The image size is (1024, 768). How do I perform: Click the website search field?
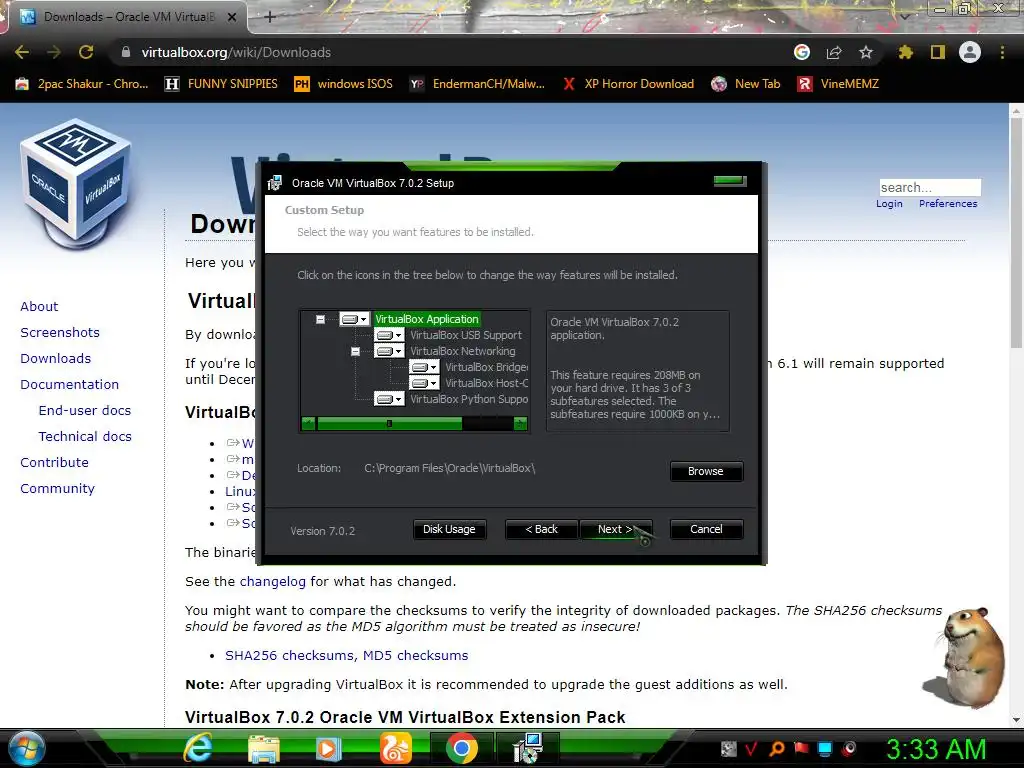point(930,187)
